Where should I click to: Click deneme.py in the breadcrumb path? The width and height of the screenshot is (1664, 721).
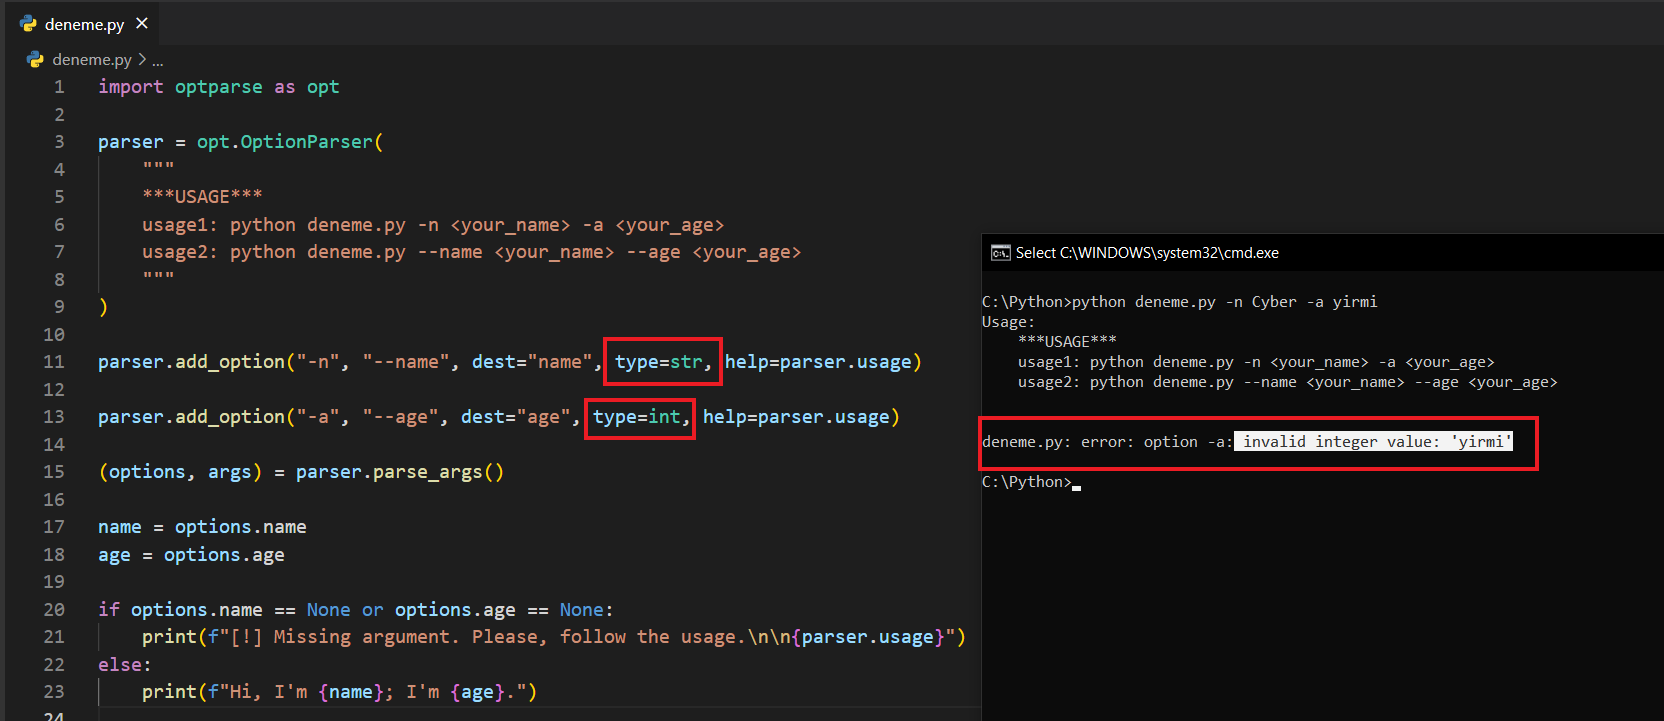click(x=91, y=60)
